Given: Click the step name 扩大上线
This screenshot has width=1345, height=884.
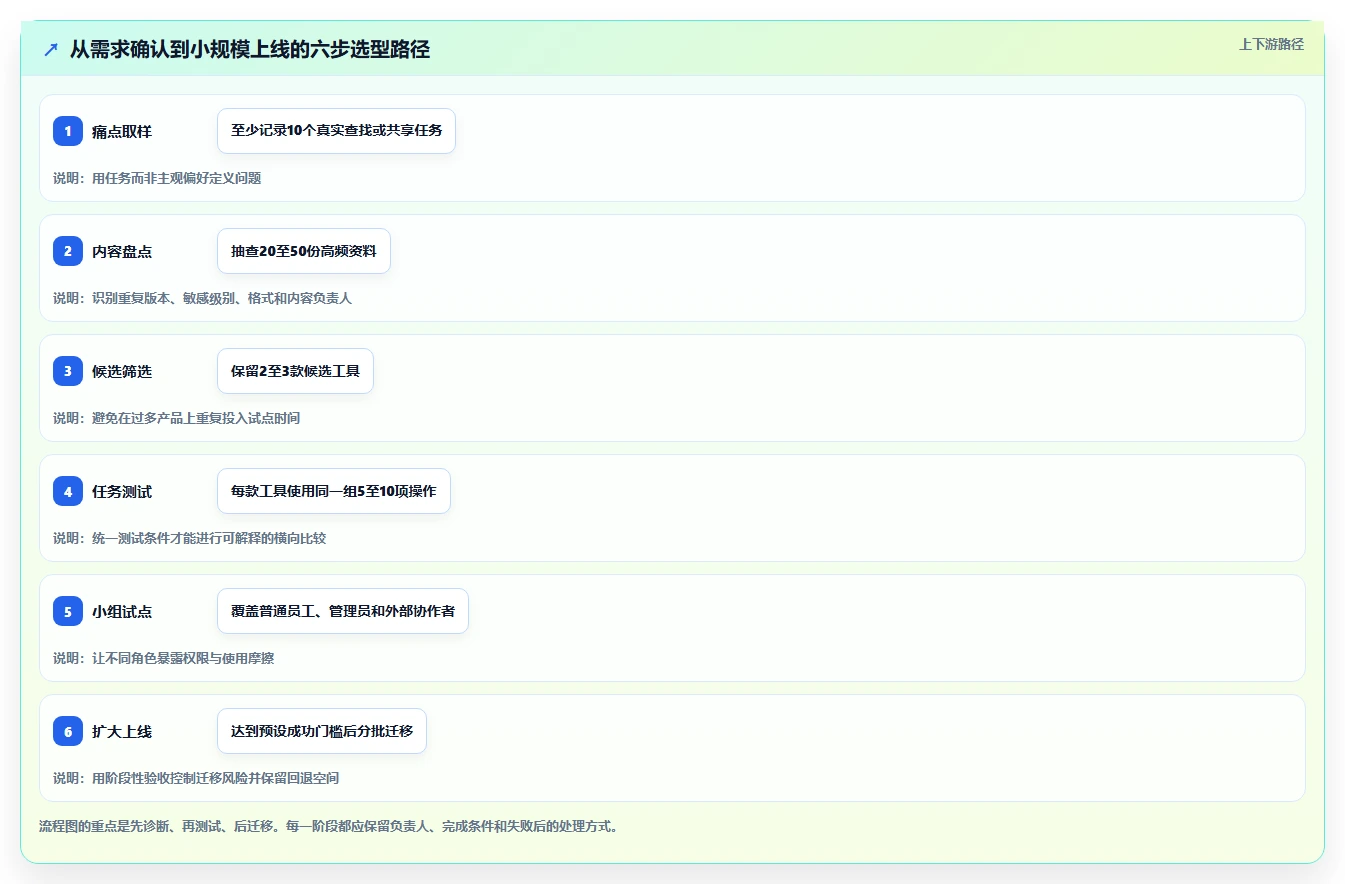Looking at the screenshot, I should (x=122, y=731).
